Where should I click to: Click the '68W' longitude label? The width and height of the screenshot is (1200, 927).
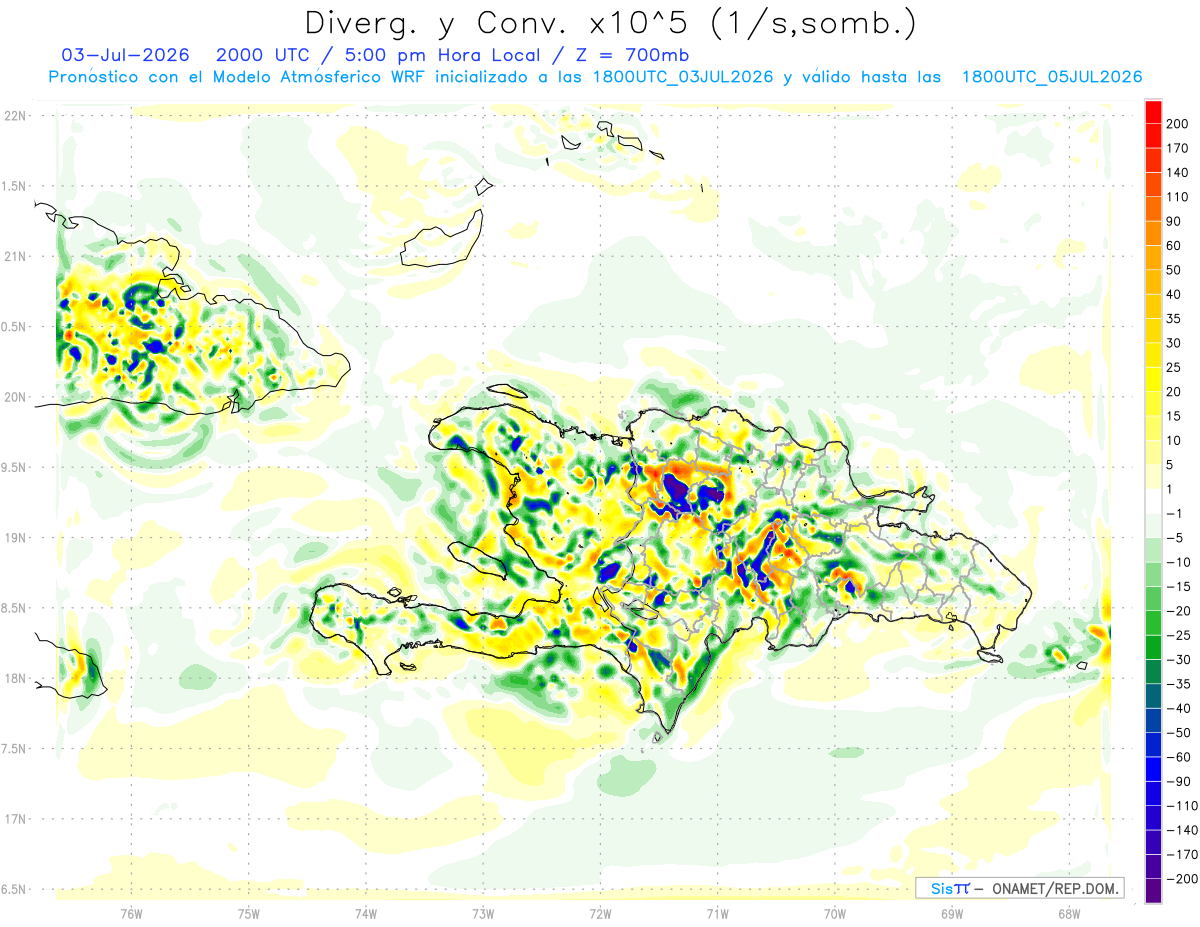[x=1069, y=913]
